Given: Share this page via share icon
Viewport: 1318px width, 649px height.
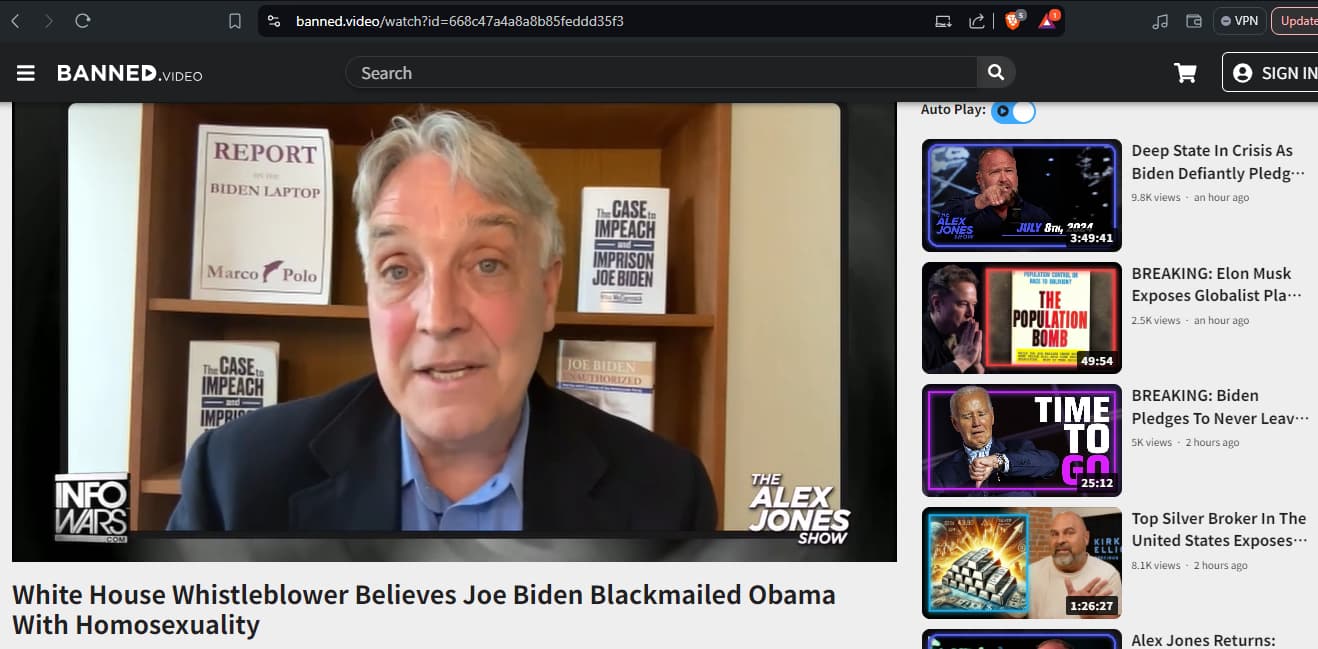Looking at the screenshot, I should coord(977,21).
